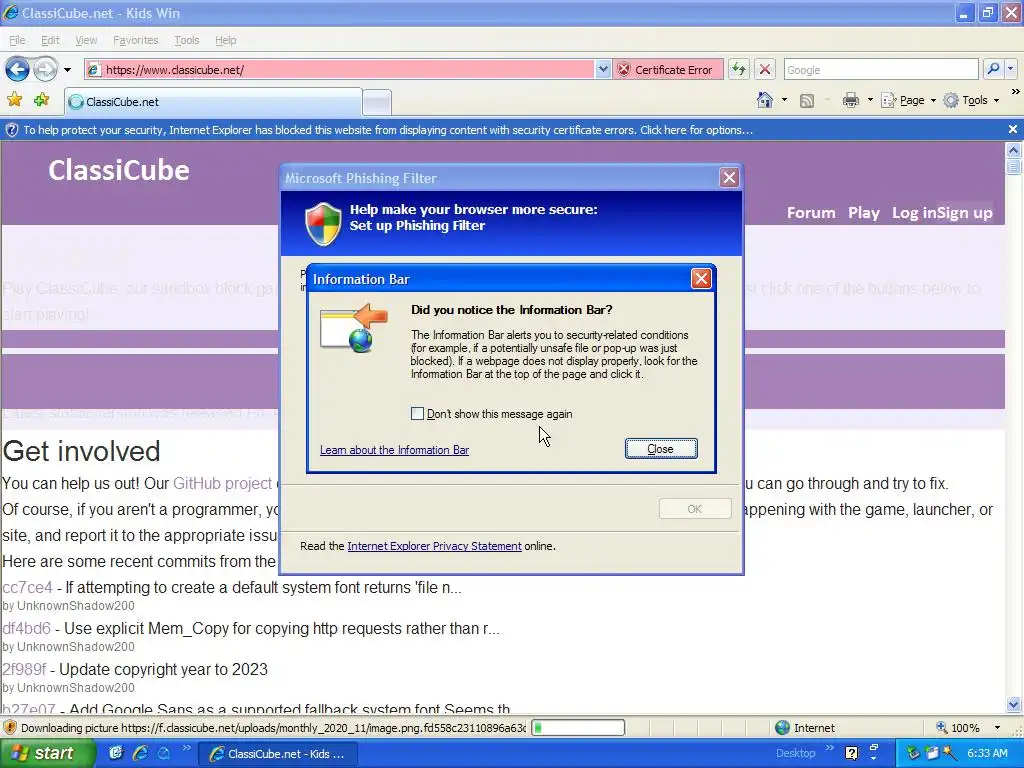The width and height of the screenshot is (1024, 768).
Task: Open the search provider options dropdown
Action: pos(1010,69)
